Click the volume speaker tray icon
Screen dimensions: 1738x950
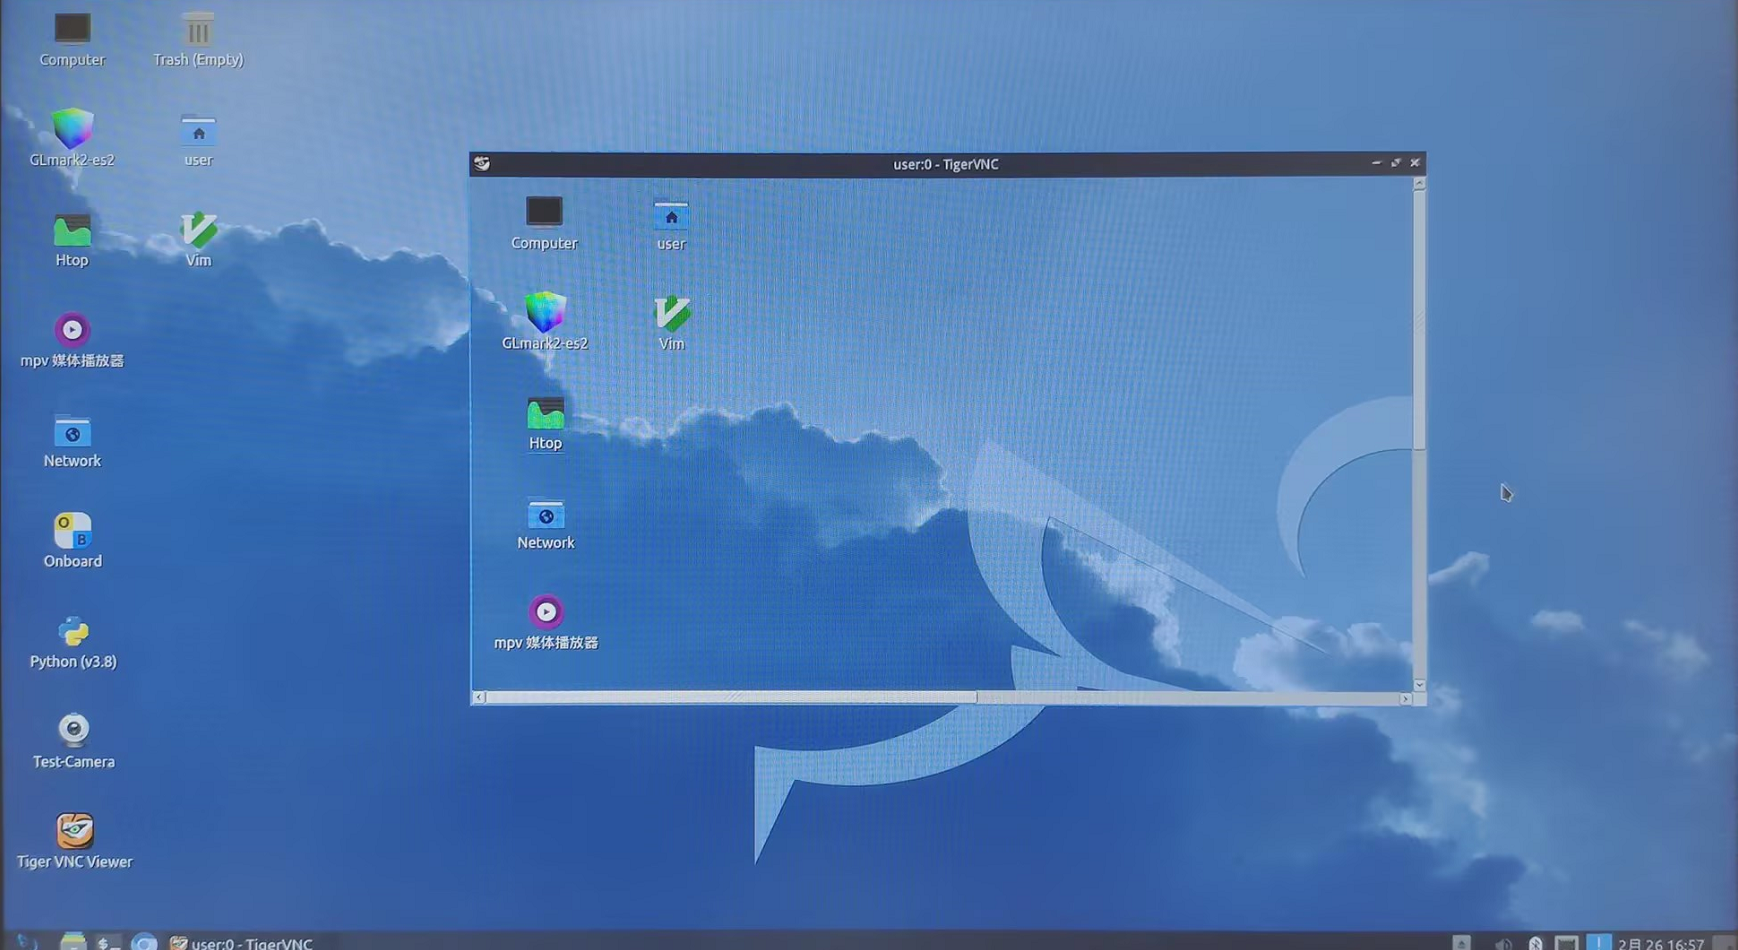[1503, 943]
